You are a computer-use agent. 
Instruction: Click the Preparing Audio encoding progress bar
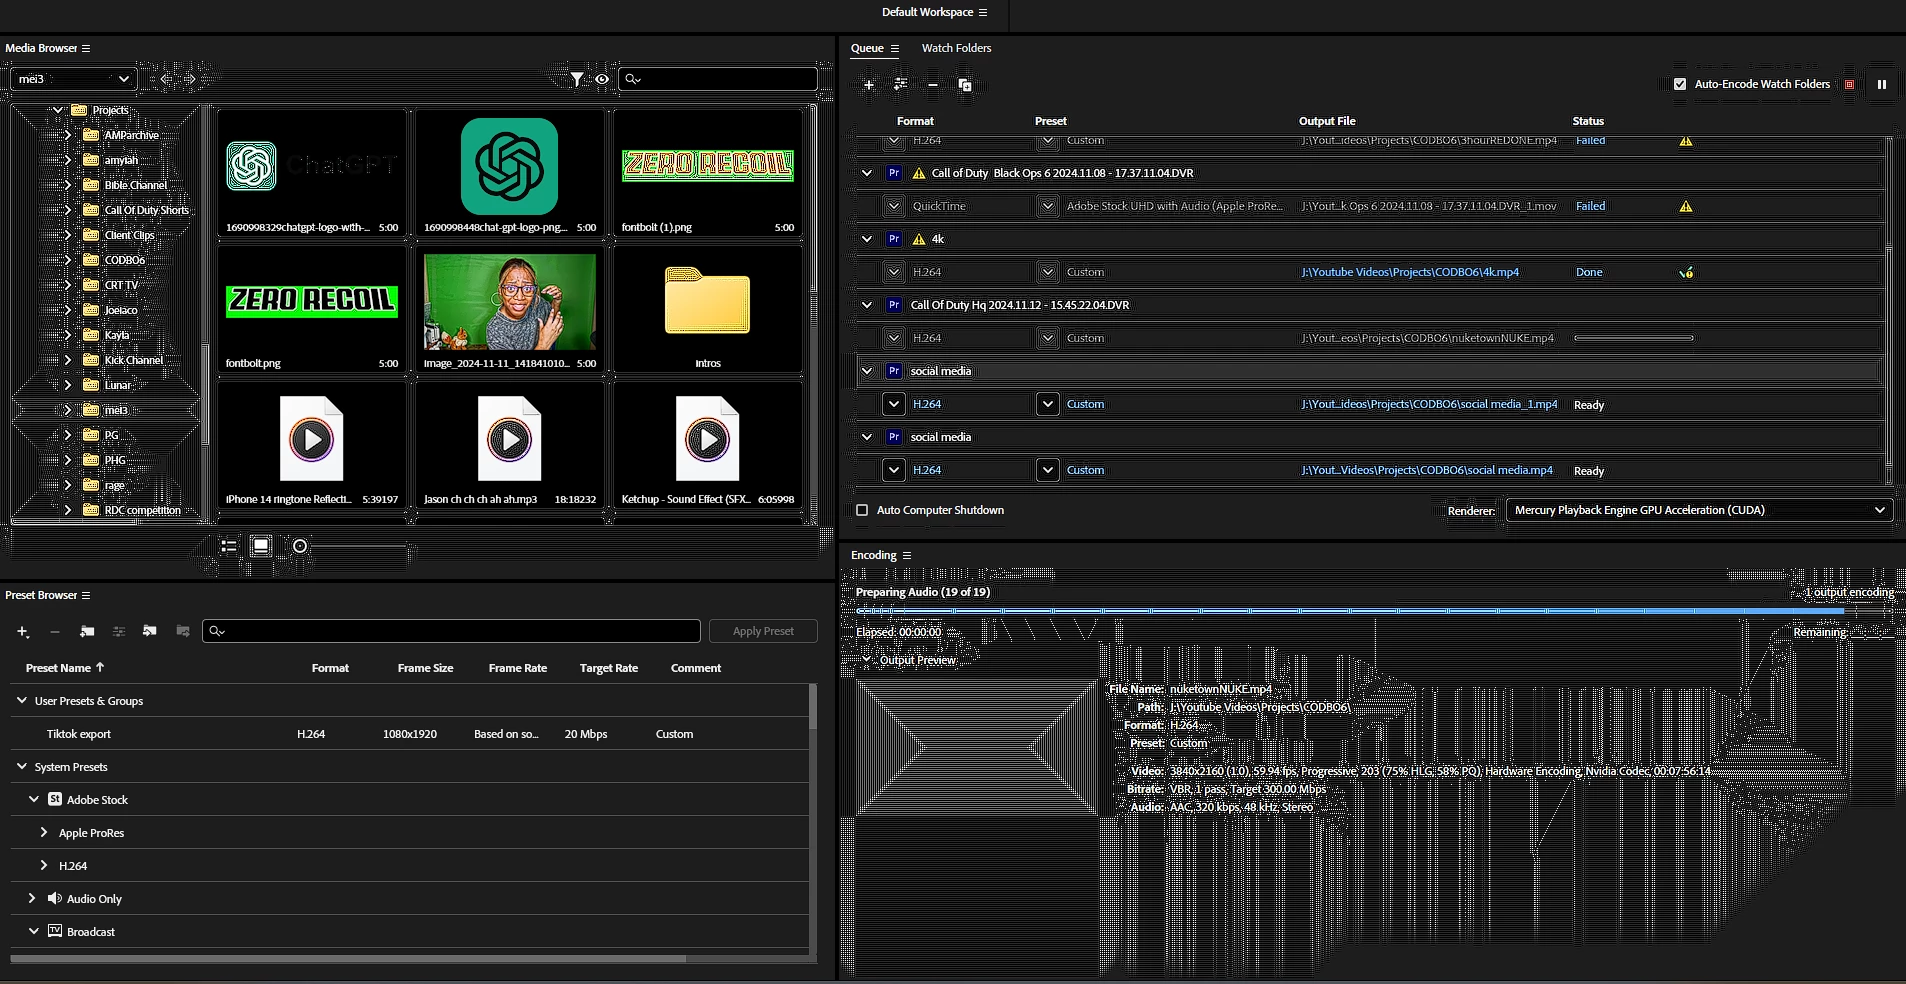click(1375, 610)
